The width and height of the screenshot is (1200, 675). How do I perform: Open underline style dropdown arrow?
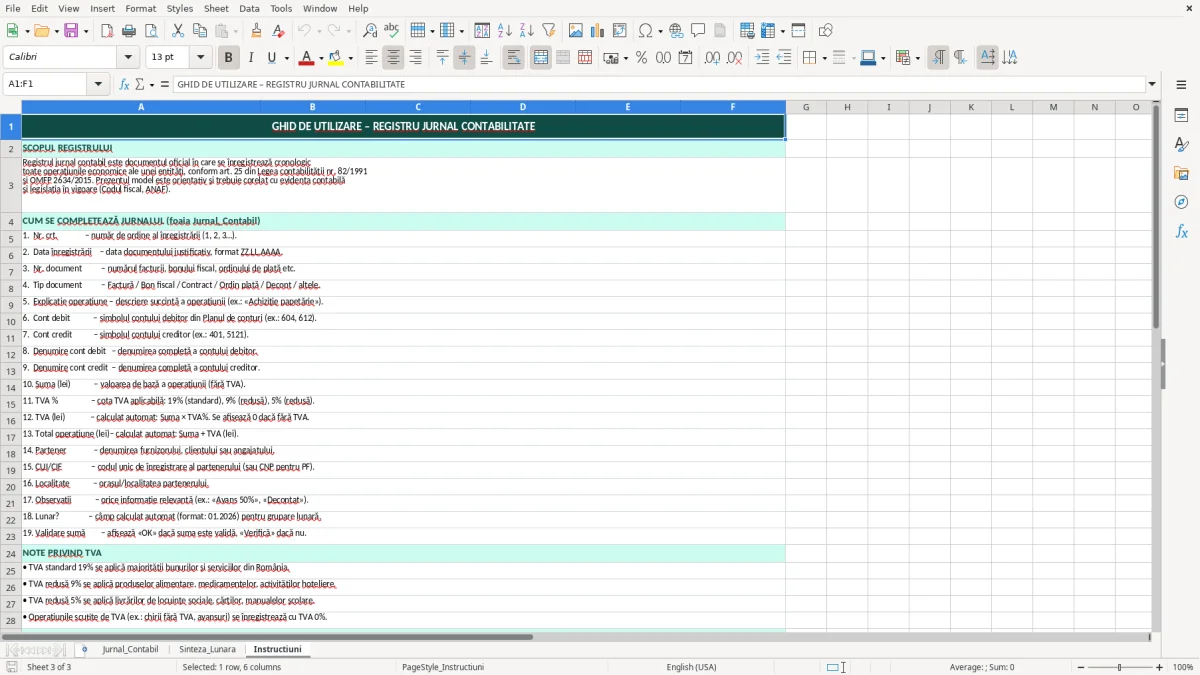point(286,58)
